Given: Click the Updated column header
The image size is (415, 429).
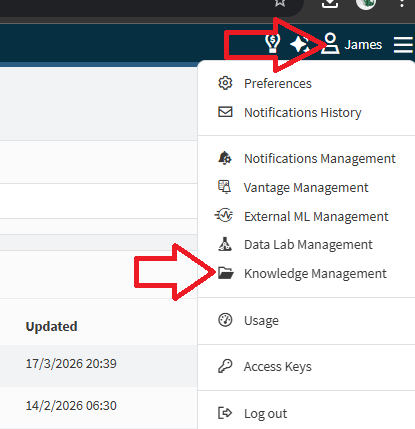Looking at the screenshot, I should [x=51, y=326].
